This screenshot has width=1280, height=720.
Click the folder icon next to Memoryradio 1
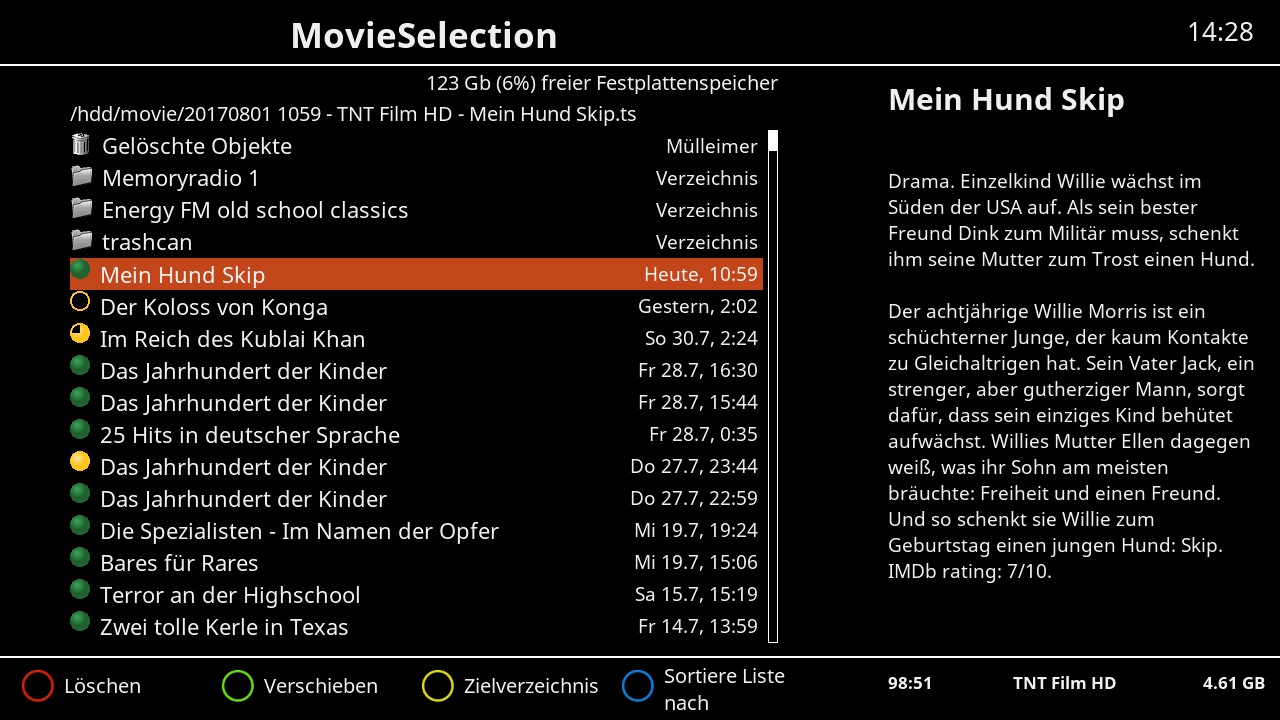pos(81,177)
